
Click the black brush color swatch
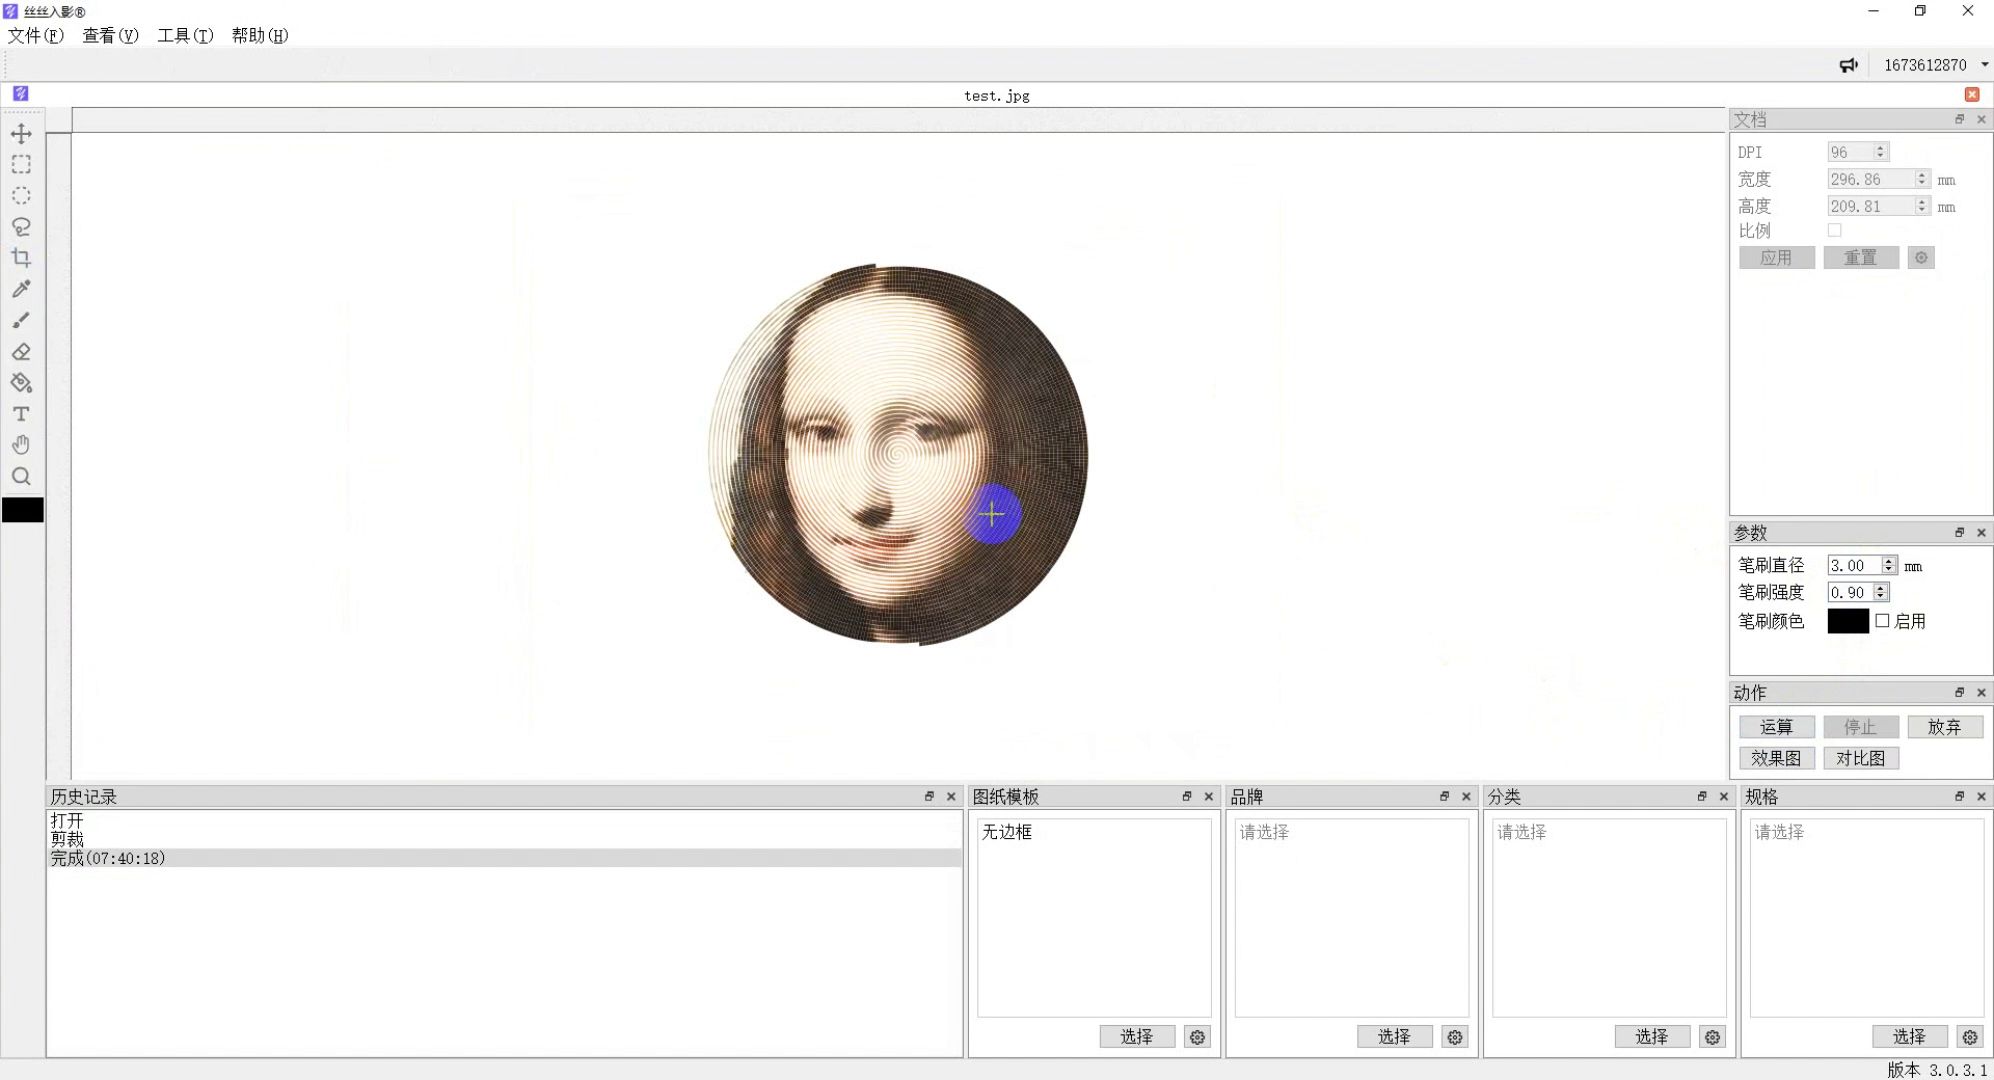coord(1847,621)
